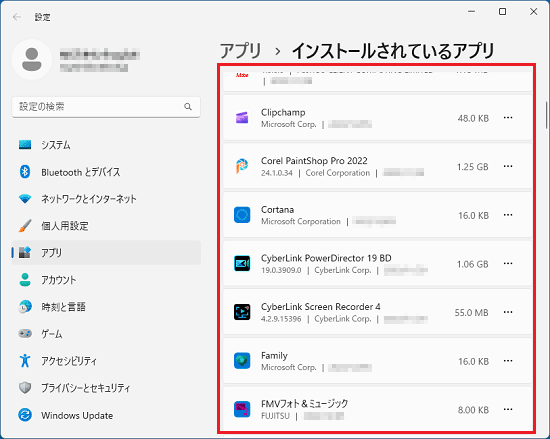This screenshot has width=550, height=439.
Task: Click the 8.00 KB size value
Action: pos(473,410)
